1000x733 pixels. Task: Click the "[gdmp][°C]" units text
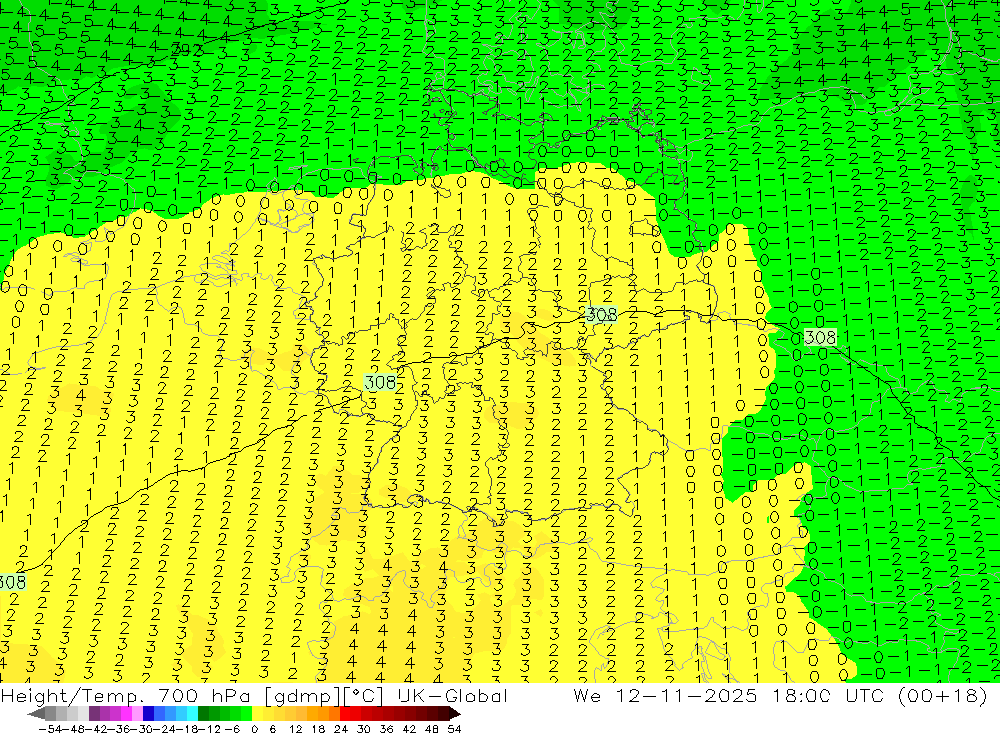coord(324,695)
